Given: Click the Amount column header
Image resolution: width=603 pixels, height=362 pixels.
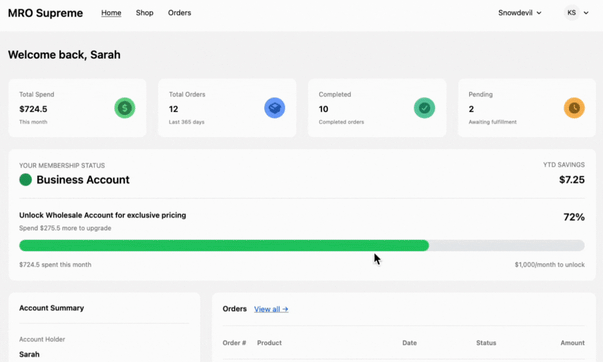Looking at the screenshot, I should (573, 343).
